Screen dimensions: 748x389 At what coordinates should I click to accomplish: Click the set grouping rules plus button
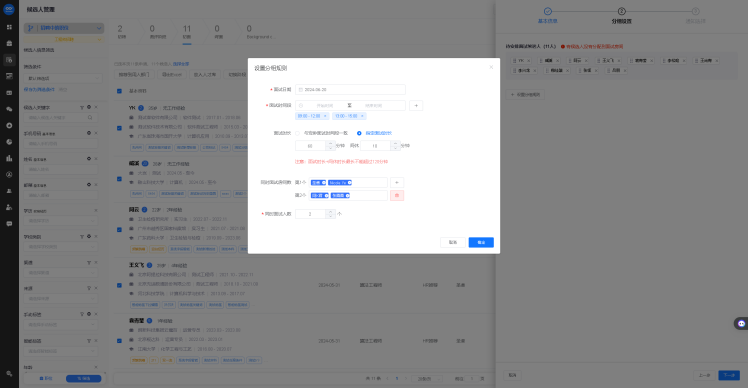click(x=525, y=95)
